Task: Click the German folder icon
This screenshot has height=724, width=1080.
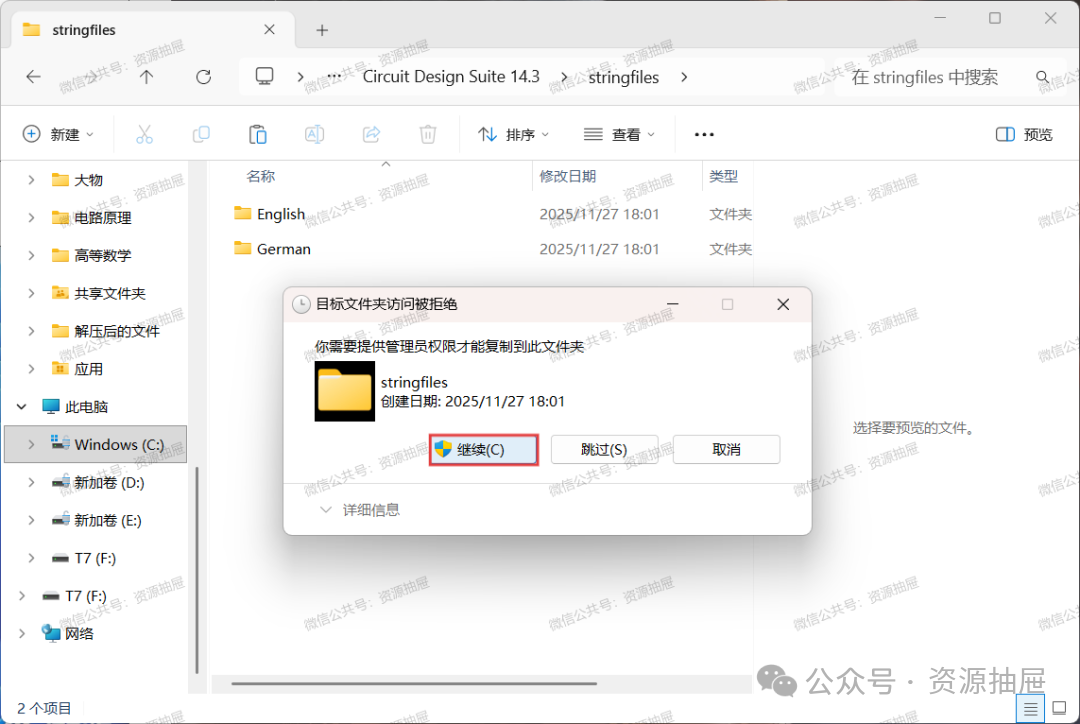Action: (242, 248)
